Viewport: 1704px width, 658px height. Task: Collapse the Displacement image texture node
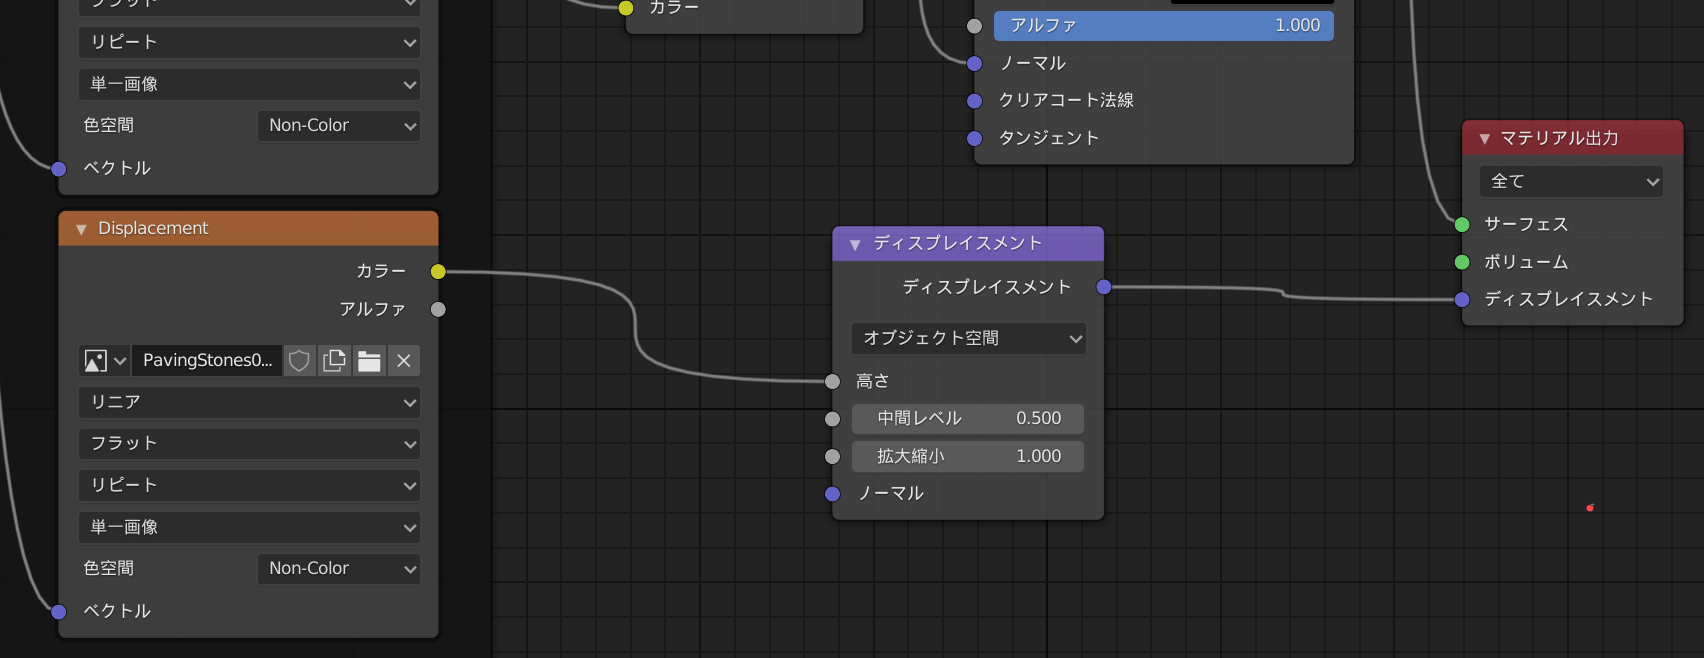pos(81,229)
